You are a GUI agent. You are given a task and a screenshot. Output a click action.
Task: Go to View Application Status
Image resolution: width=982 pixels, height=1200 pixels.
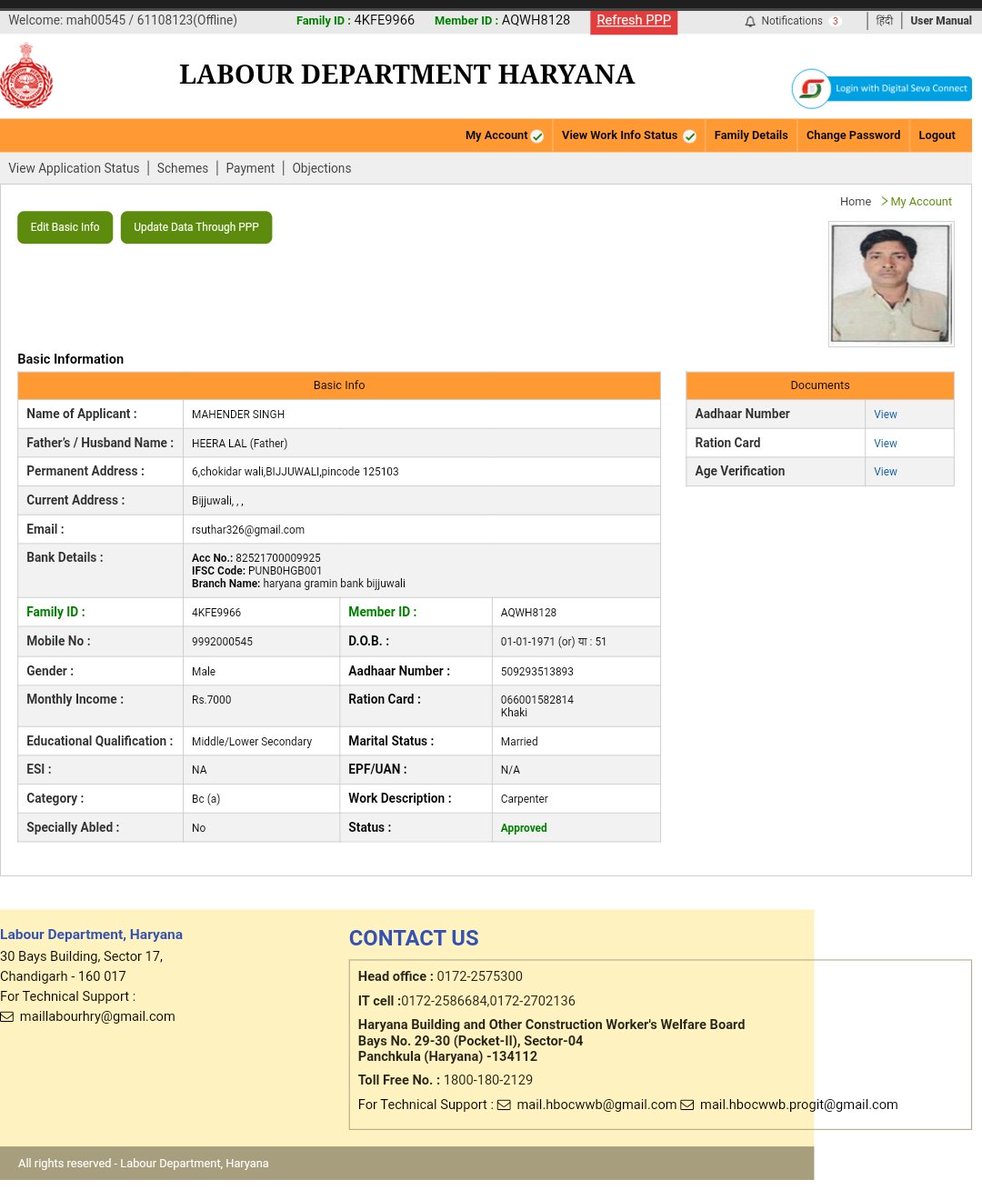[74, 168]
